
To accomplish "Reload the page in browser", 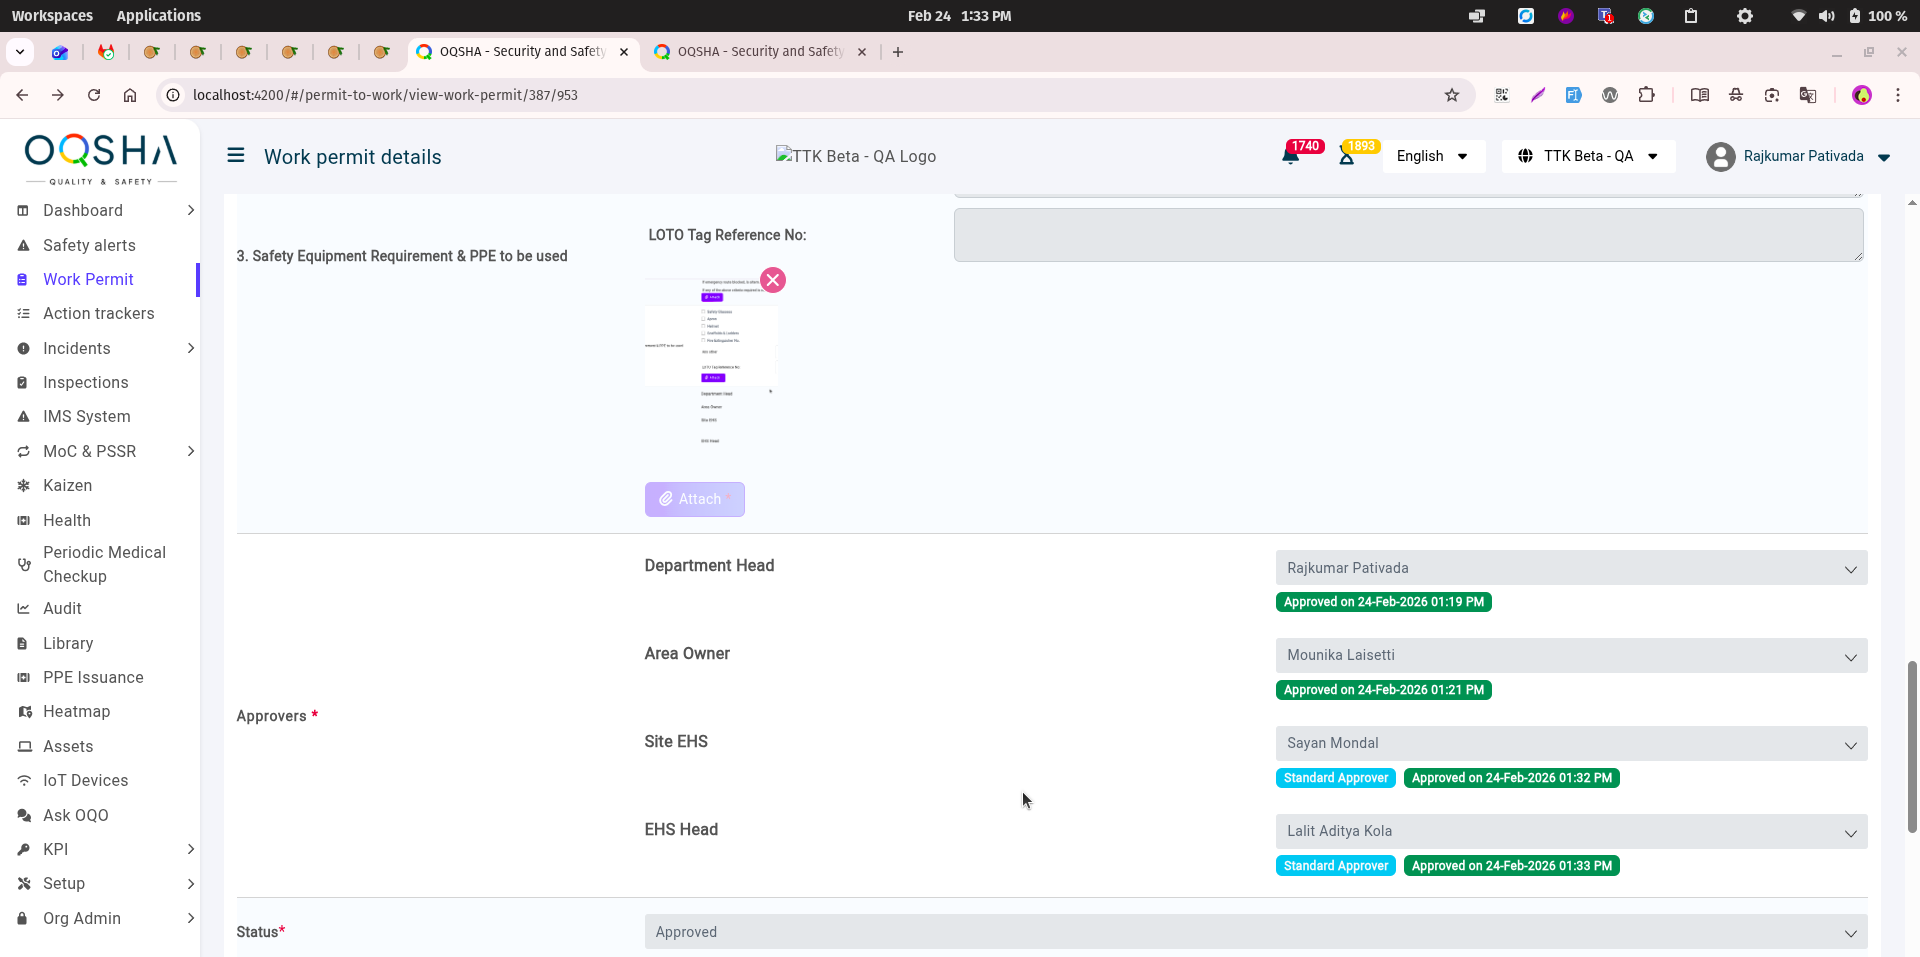I will click(94, 95).
